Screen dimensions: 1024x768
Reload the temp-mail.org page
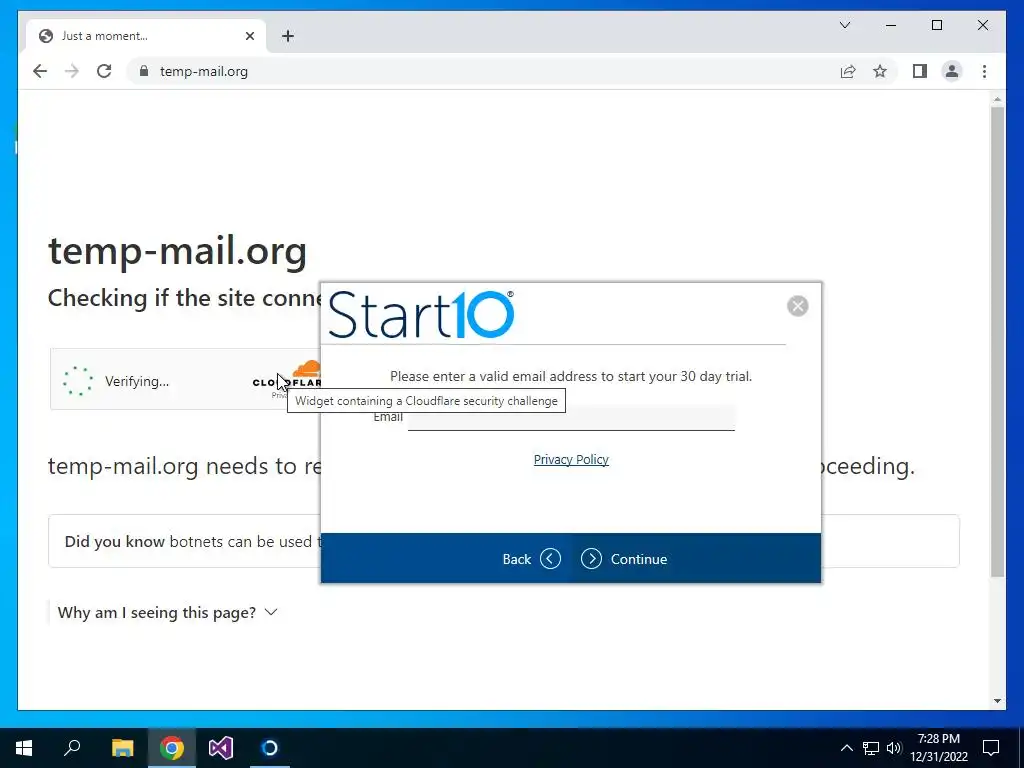[104, 71]
